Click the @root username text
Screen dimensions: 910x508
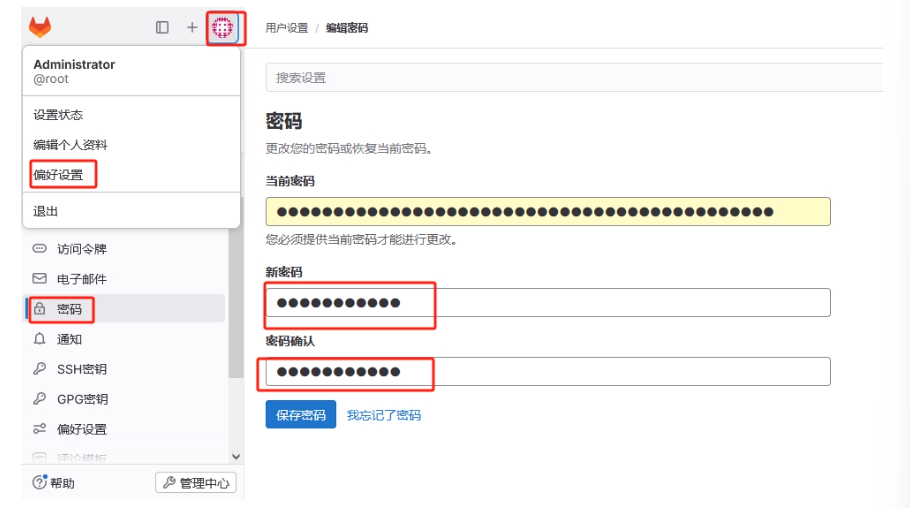51,79
